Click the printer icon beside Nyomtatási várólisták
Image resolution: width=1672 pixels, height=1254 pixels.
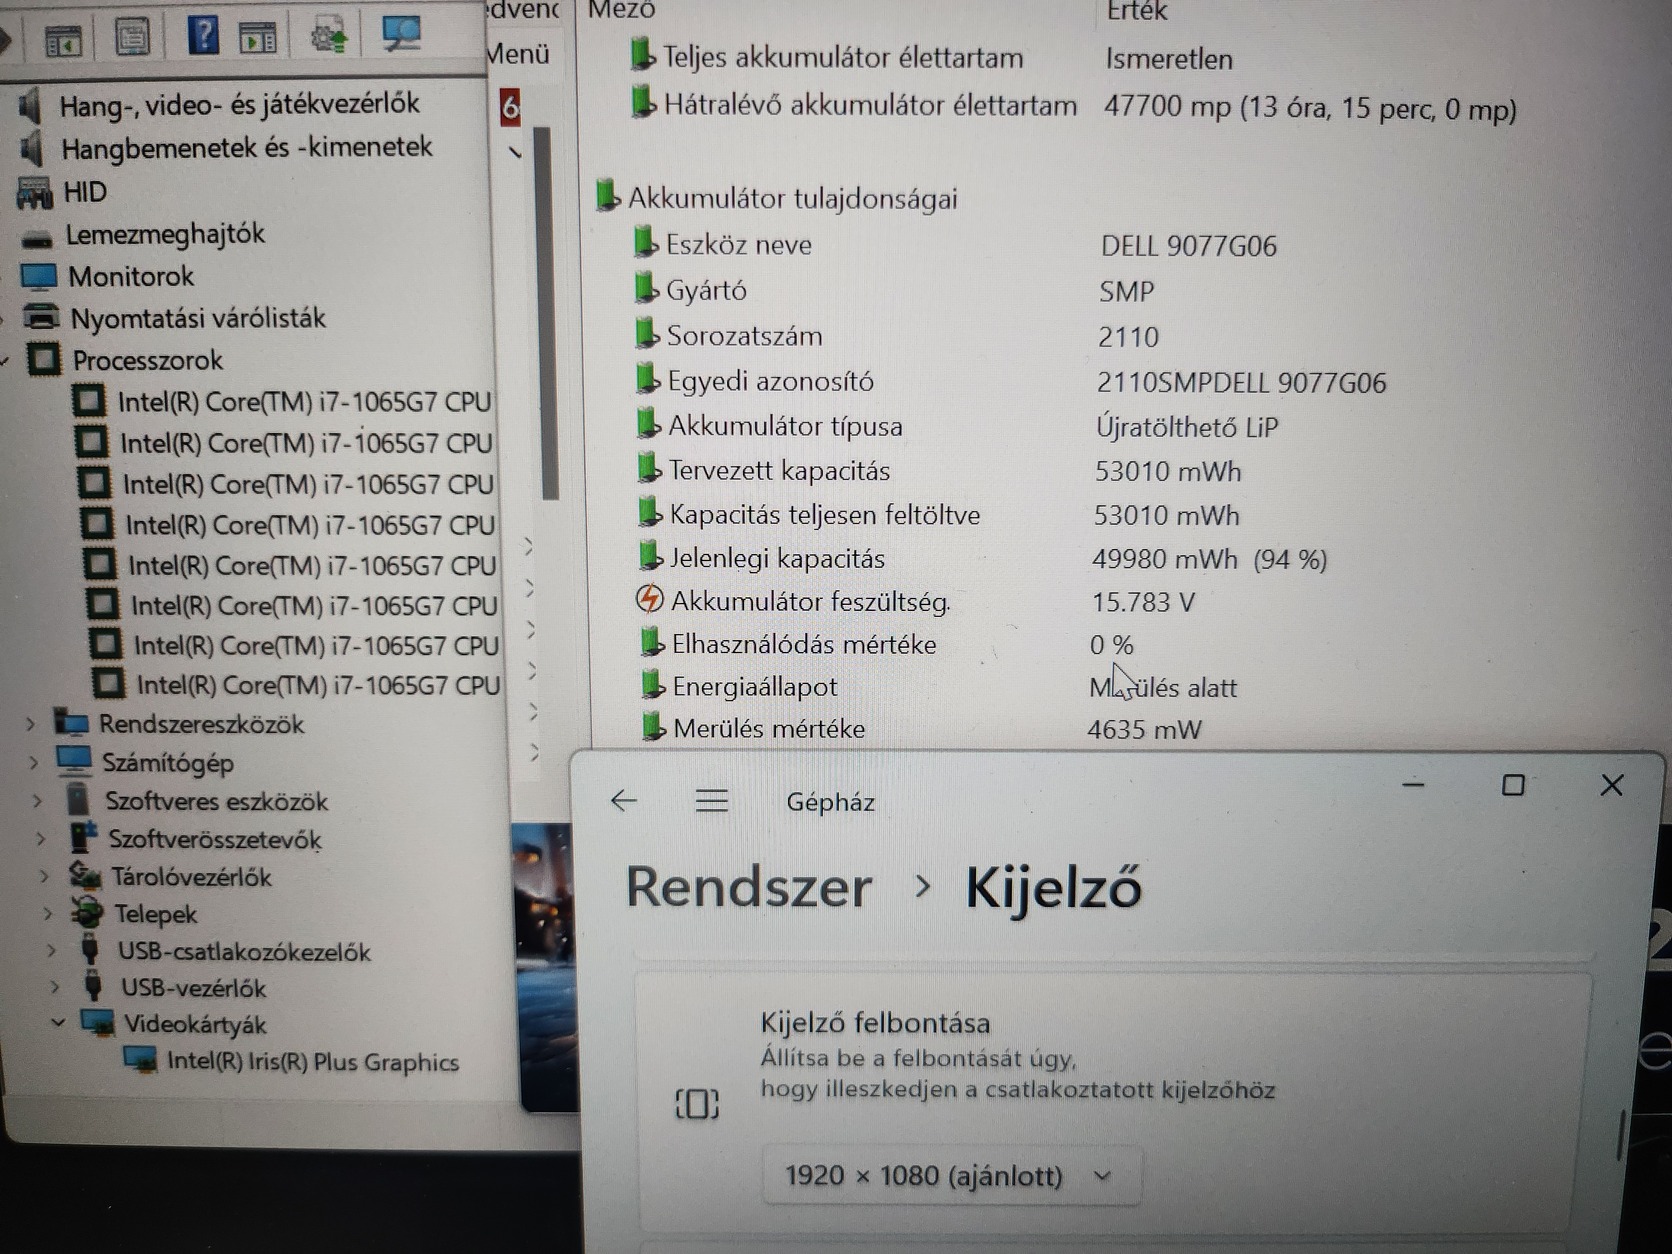pyautogui.click(x=42, y=317)
